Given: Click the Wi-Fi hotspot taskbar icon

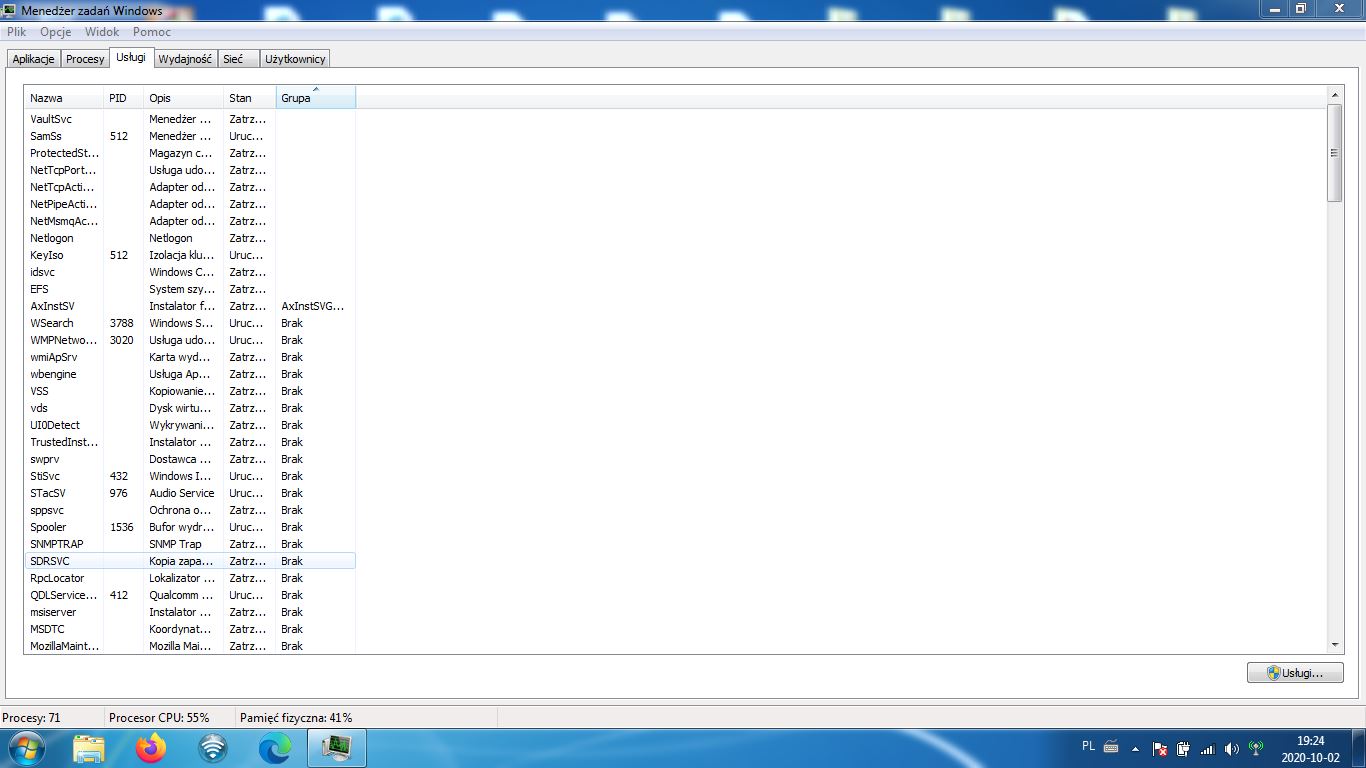Looking at the screenshot, I should pos(213,747).
